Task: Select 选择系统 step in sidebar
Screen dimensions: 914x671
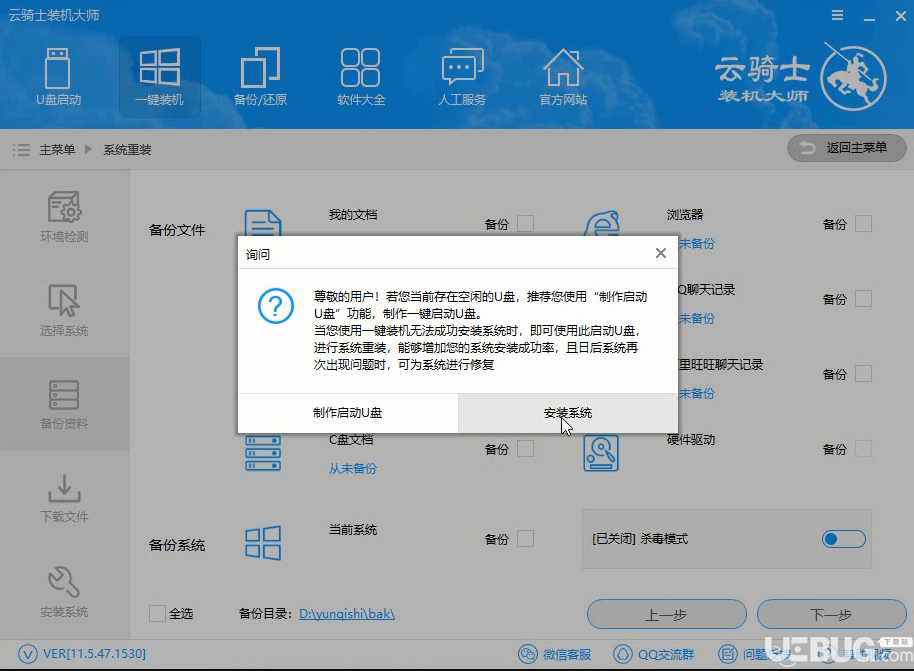Action: click(x=64, y=310)
